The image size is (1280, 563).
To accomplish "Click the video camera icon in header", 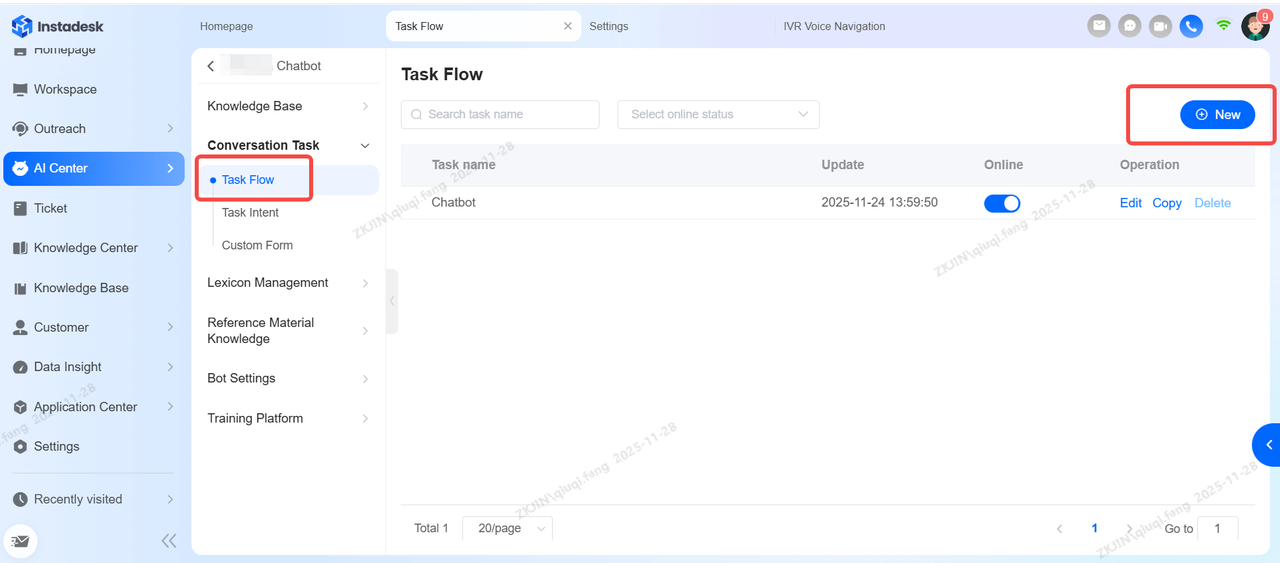I will coord(1160,26).
